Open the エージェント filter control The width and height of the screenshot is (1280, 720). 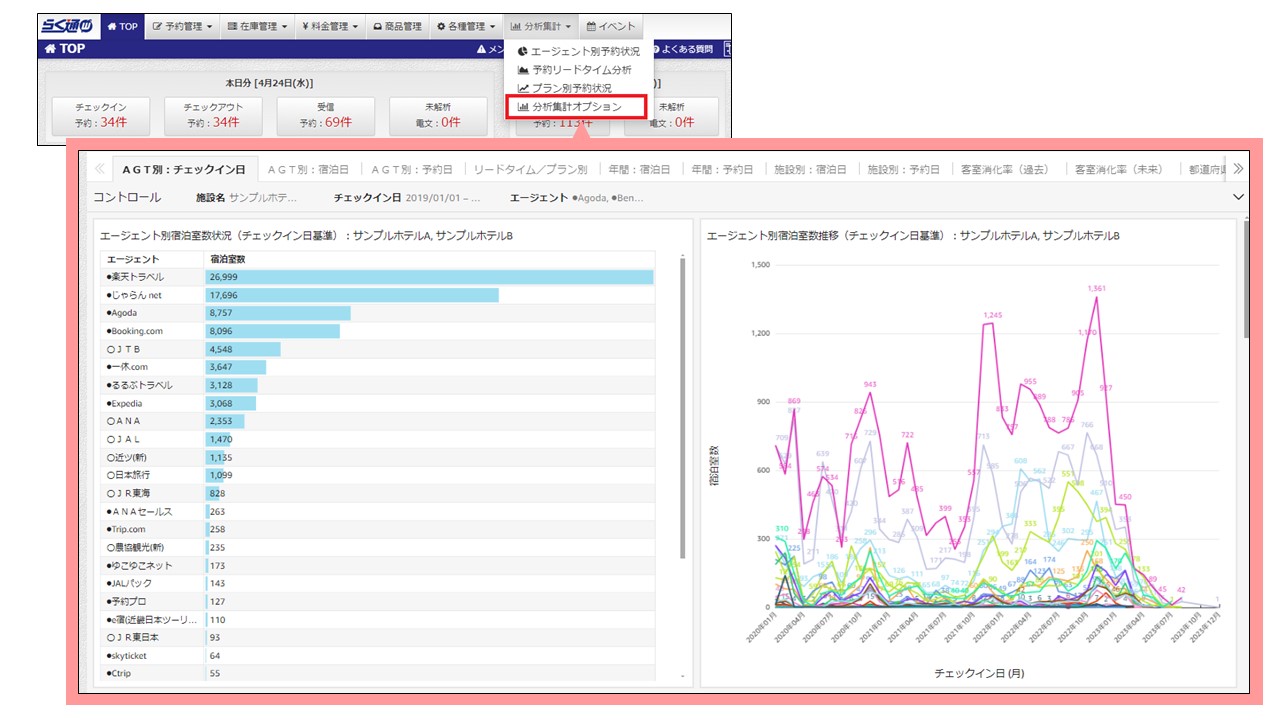pos(577,198)
